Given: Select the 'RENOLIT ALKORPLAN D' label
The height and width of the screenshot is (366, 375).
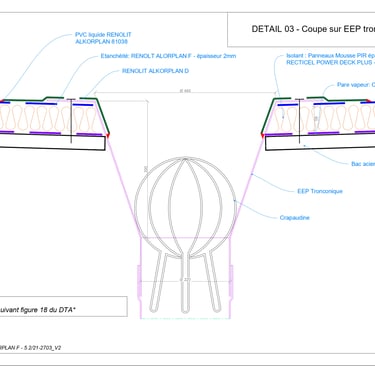Looking at the screenshot, I should tap(155, 71).
